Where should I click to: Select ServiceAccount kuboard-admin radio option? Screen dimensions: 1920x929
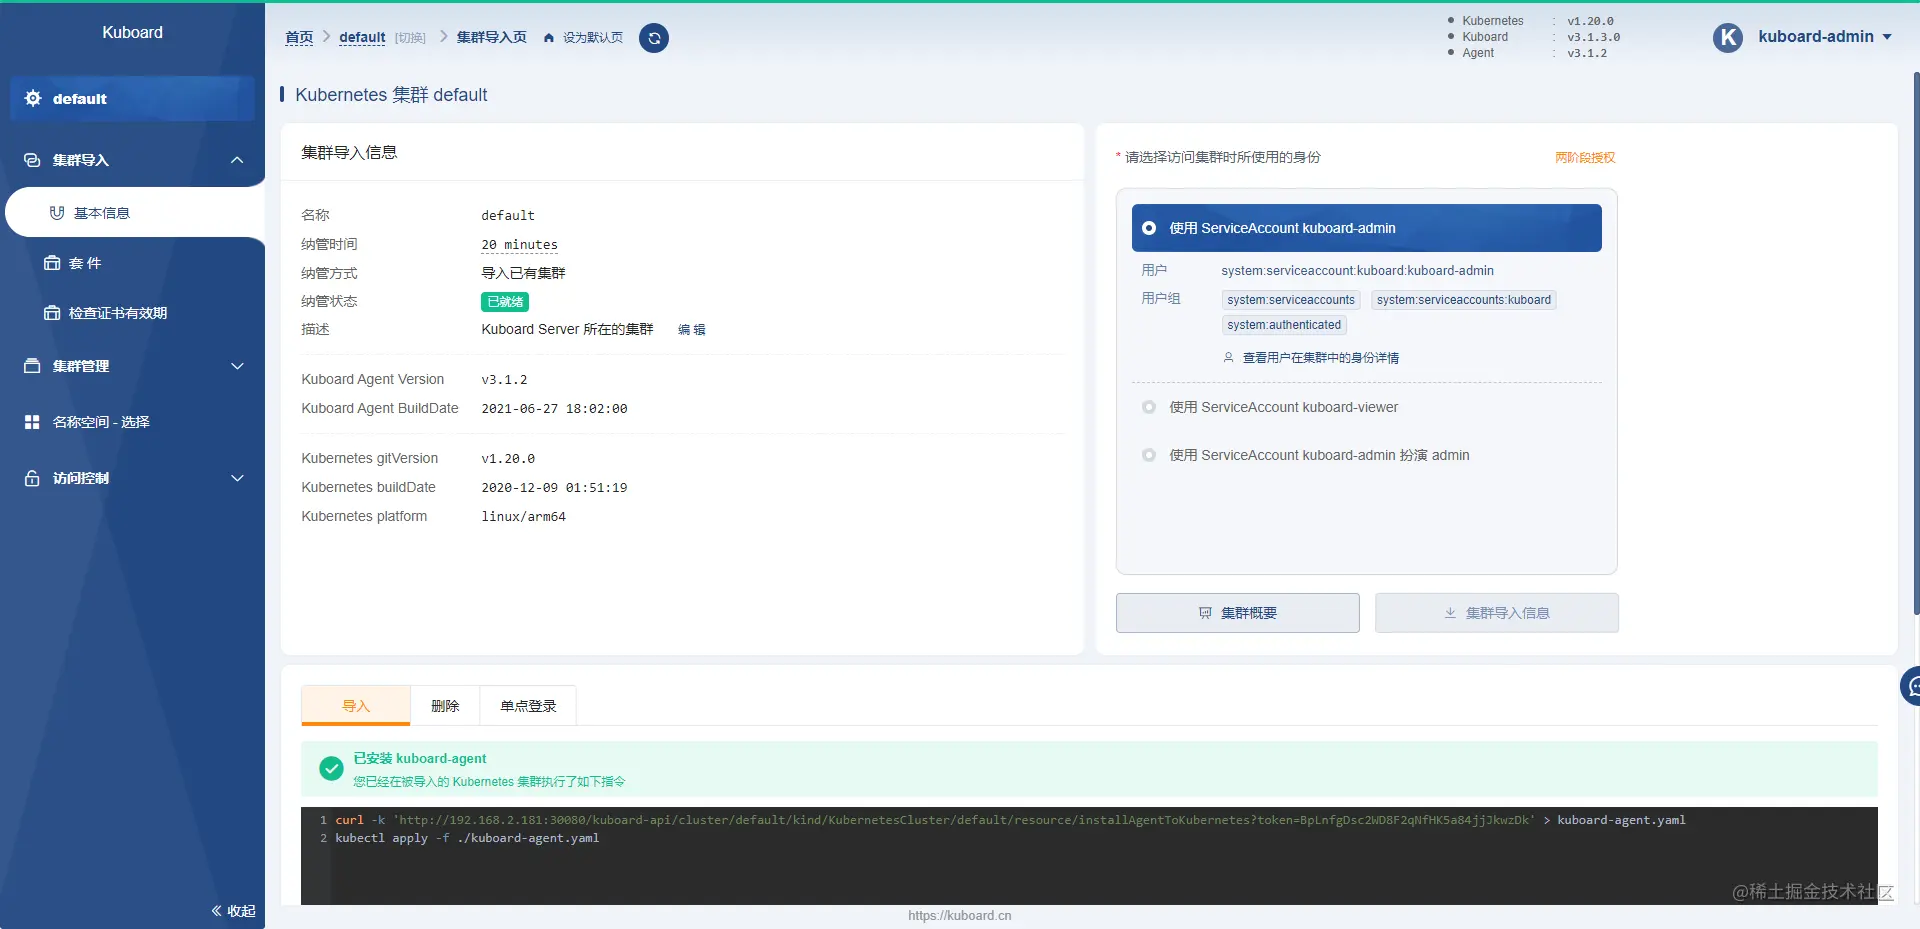click(1149, 228)
